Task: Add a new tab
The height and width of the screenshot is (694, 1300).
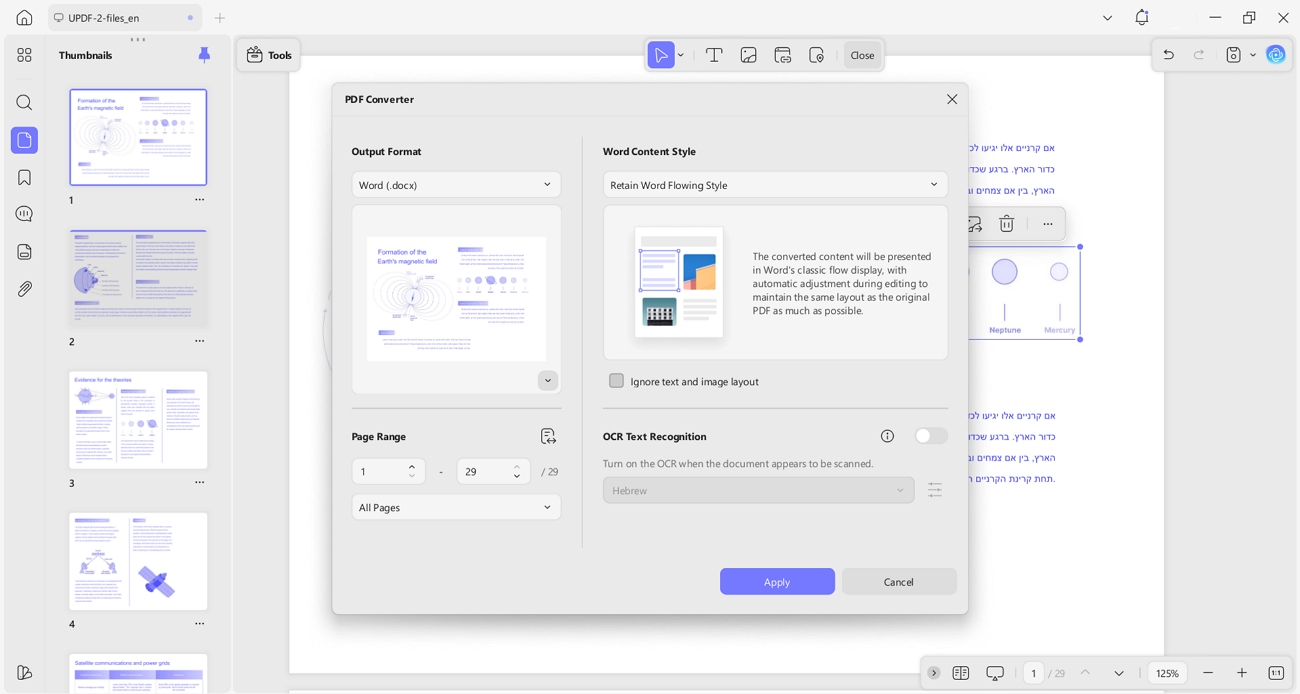Action: (x=220, y=18)
